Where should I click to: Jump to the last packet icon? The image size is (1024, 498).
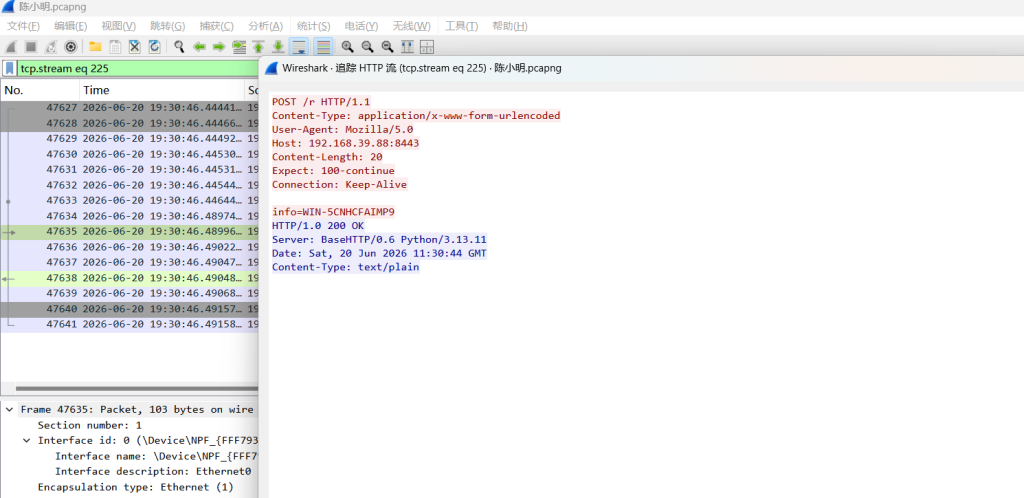(278, 47)
